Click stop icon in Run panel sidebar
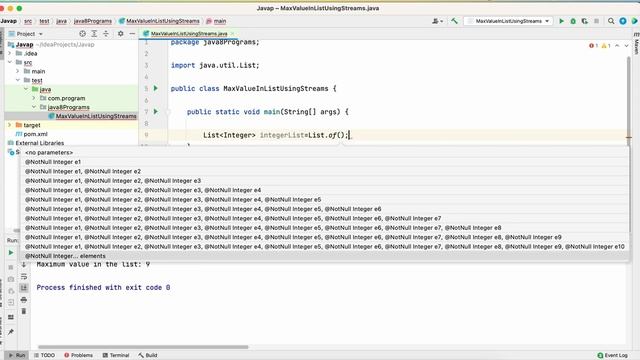 tap(11, 267)
